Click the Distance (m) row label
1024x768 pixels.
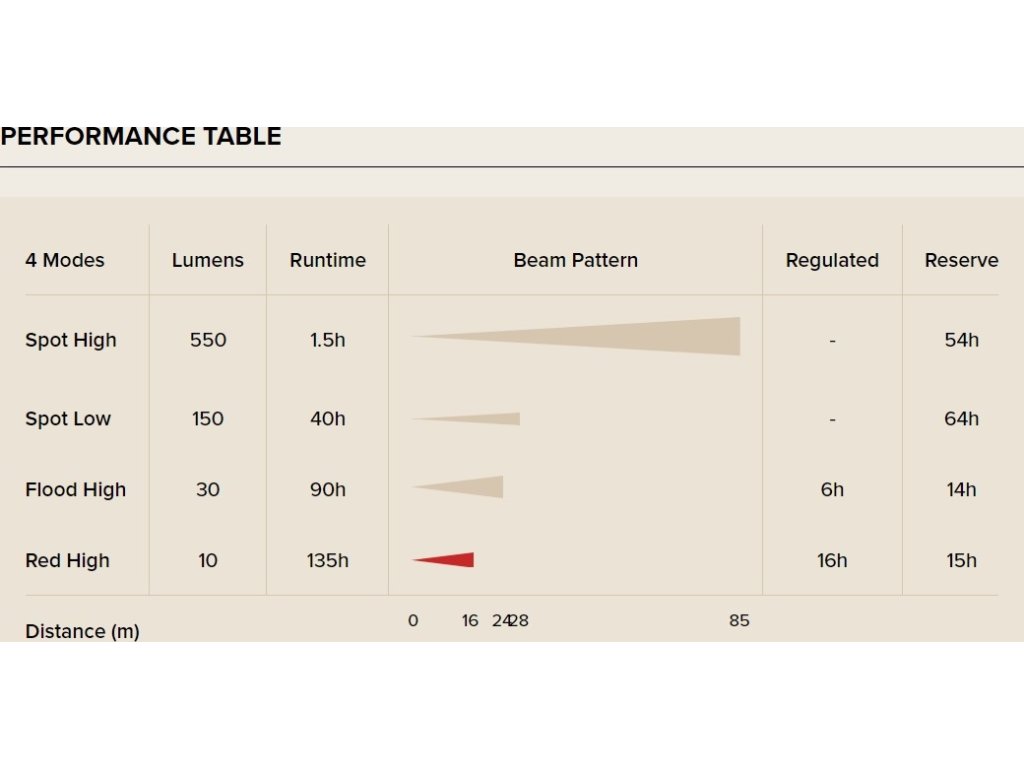(x=82, y=631)
